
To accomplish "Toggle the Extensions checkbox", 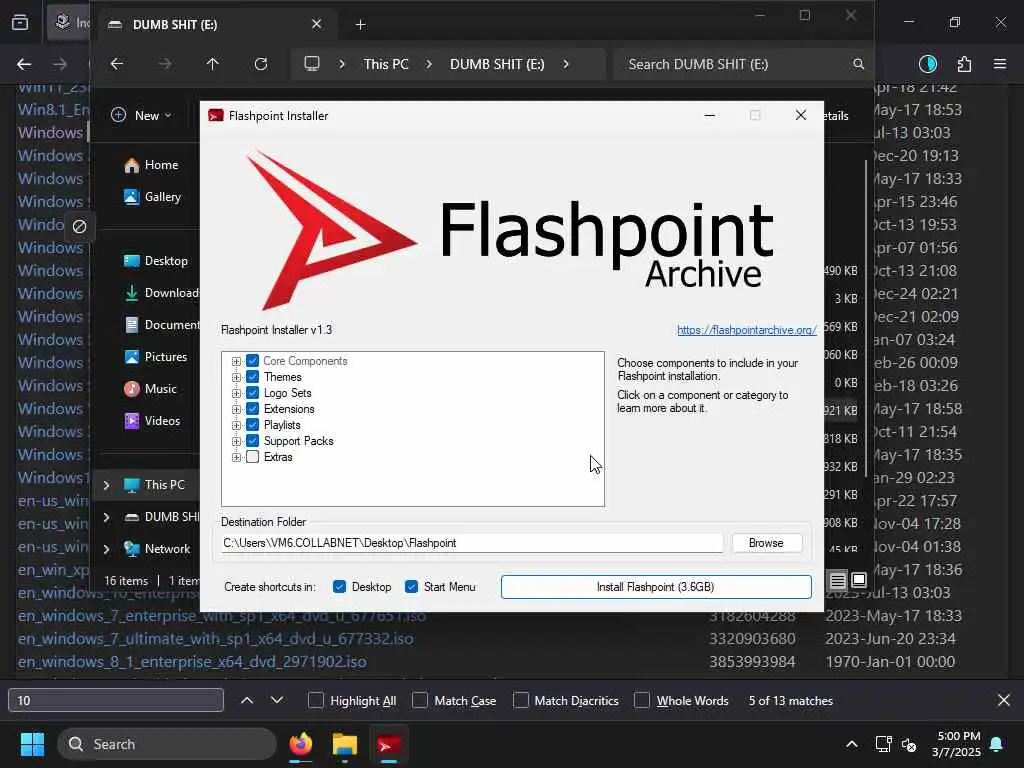I will 253,409.
